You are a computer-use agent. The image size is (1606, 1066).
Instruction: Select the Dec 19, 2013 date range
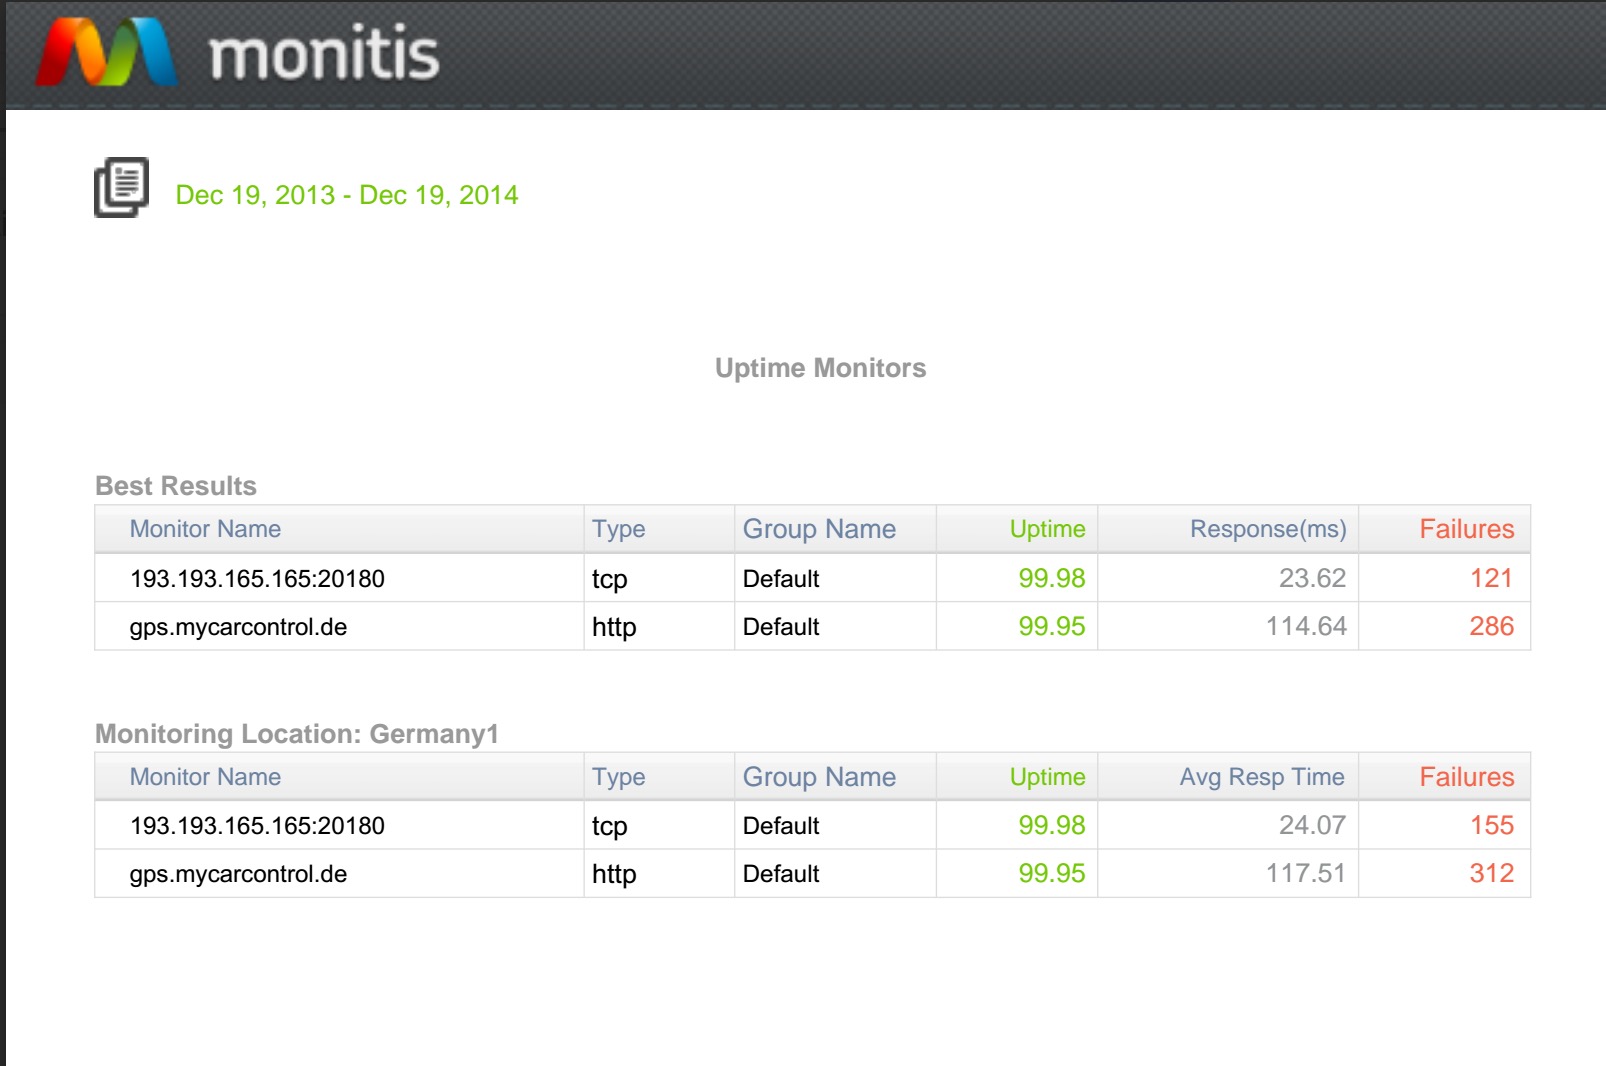346,195
